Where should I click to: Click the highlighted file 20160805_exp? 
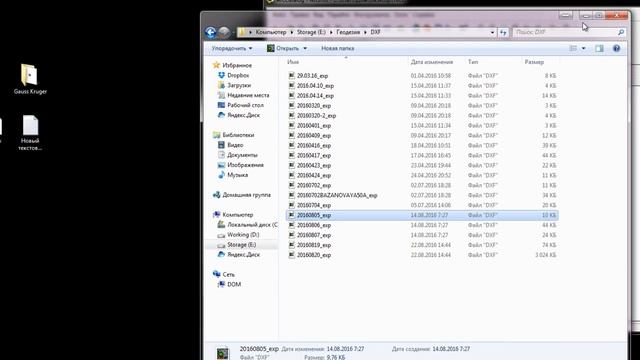click(x=422, y=215)
